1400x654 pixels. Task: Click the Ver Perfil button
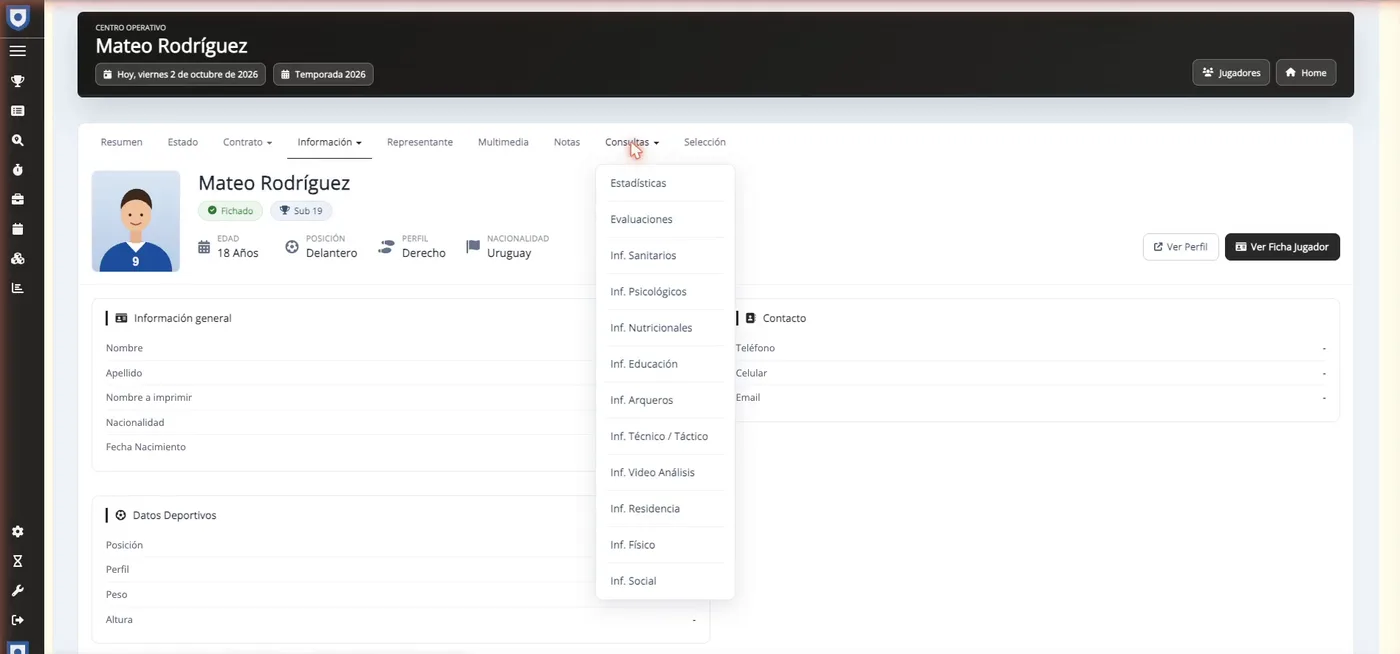[1180, 247]
